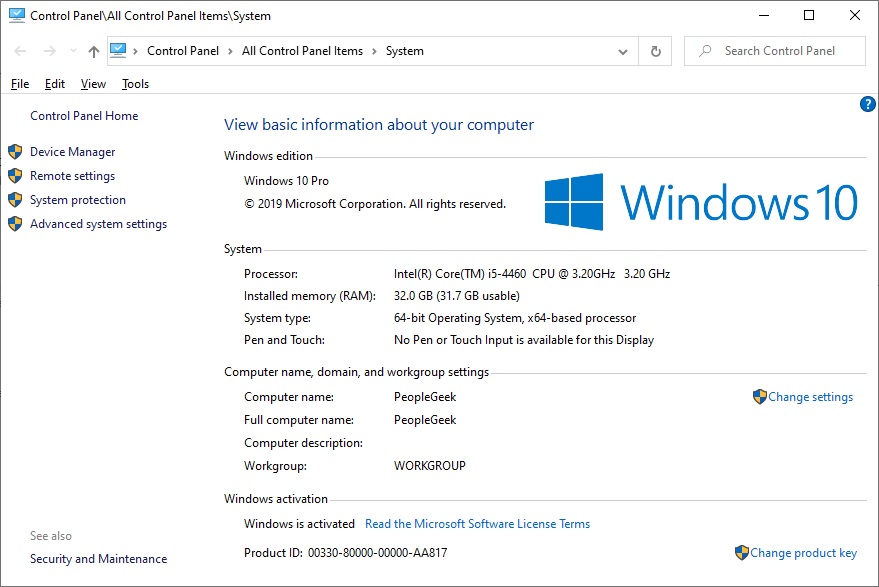This screenshot has height=587, width=879.
Task: Open the address bar history dropdown
Action: (623, 52)
